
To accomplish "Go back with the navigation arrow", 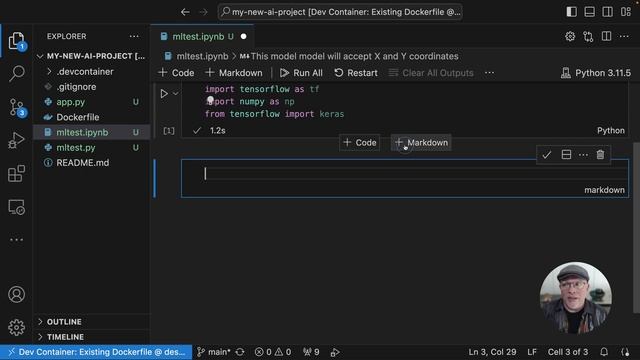I will click(x=185, y=12).
